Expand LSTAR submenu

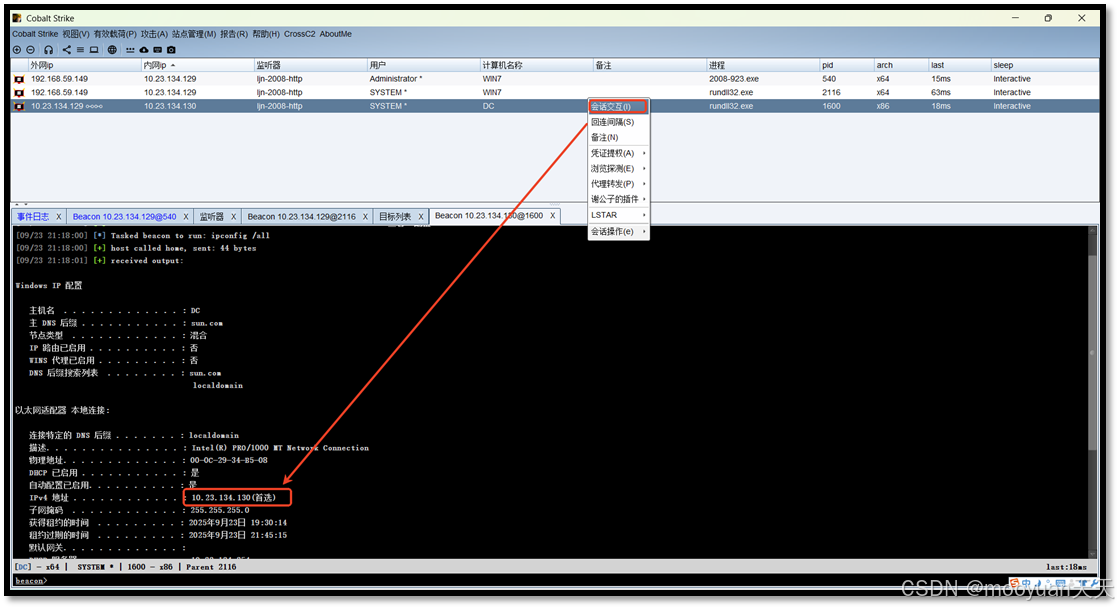pyautogui.click(x=618, y=215)
